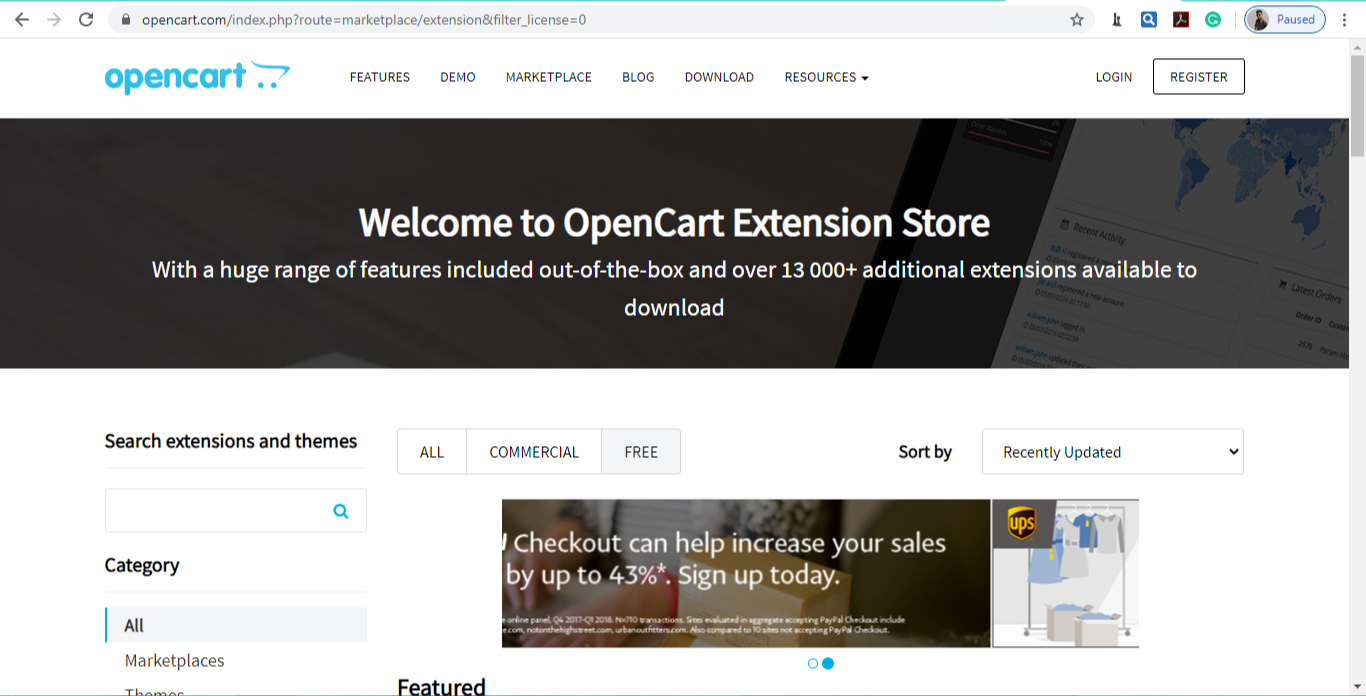Image resolution: width=1366 pixels, height=696 pixels.
Task: Select the COMMERCIAL filter tab
Action: click(534, 452)
